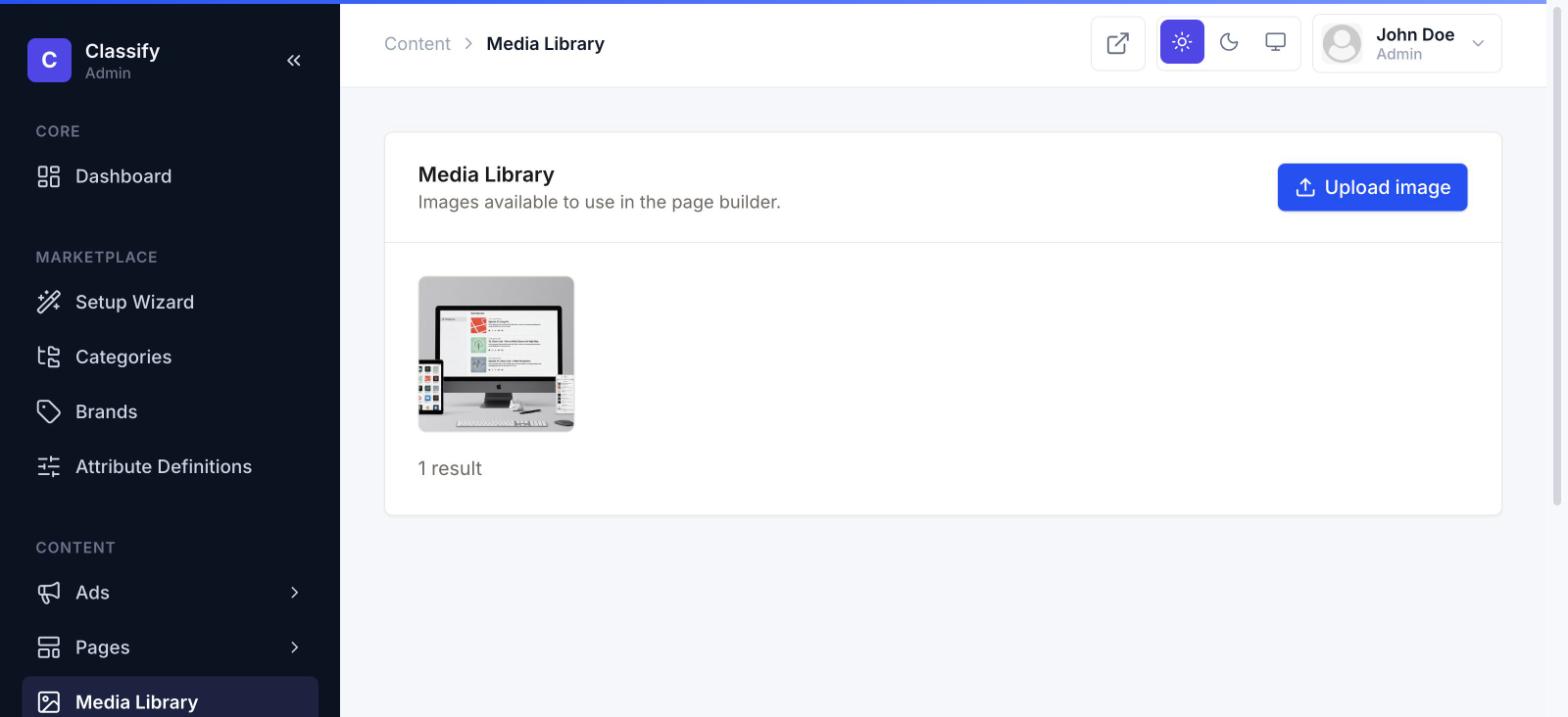Click the Attribute Definitions sliders icon
The width and height of the screenshot is (1568, 717).
point(49,467)
